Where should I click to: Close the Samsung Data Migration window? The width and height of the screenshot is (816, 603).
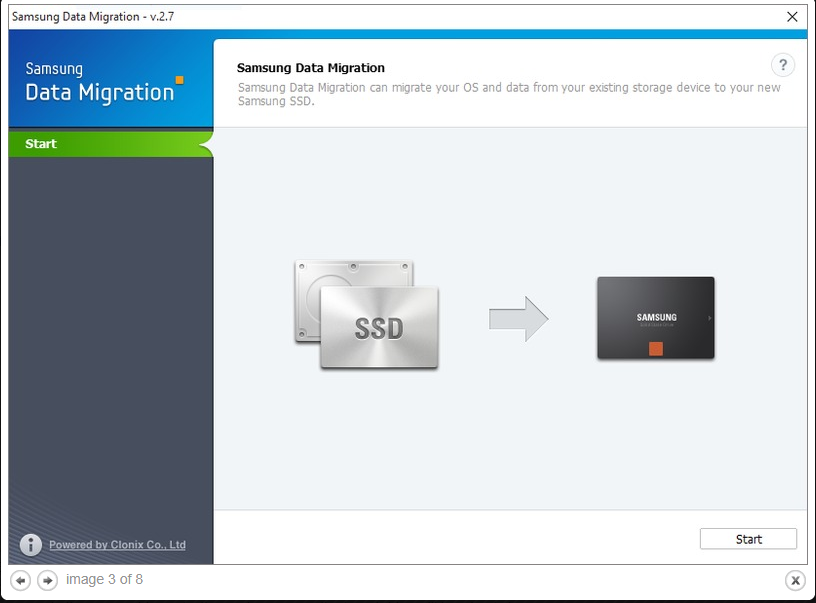pyautogui.click(x=792, y=17)
